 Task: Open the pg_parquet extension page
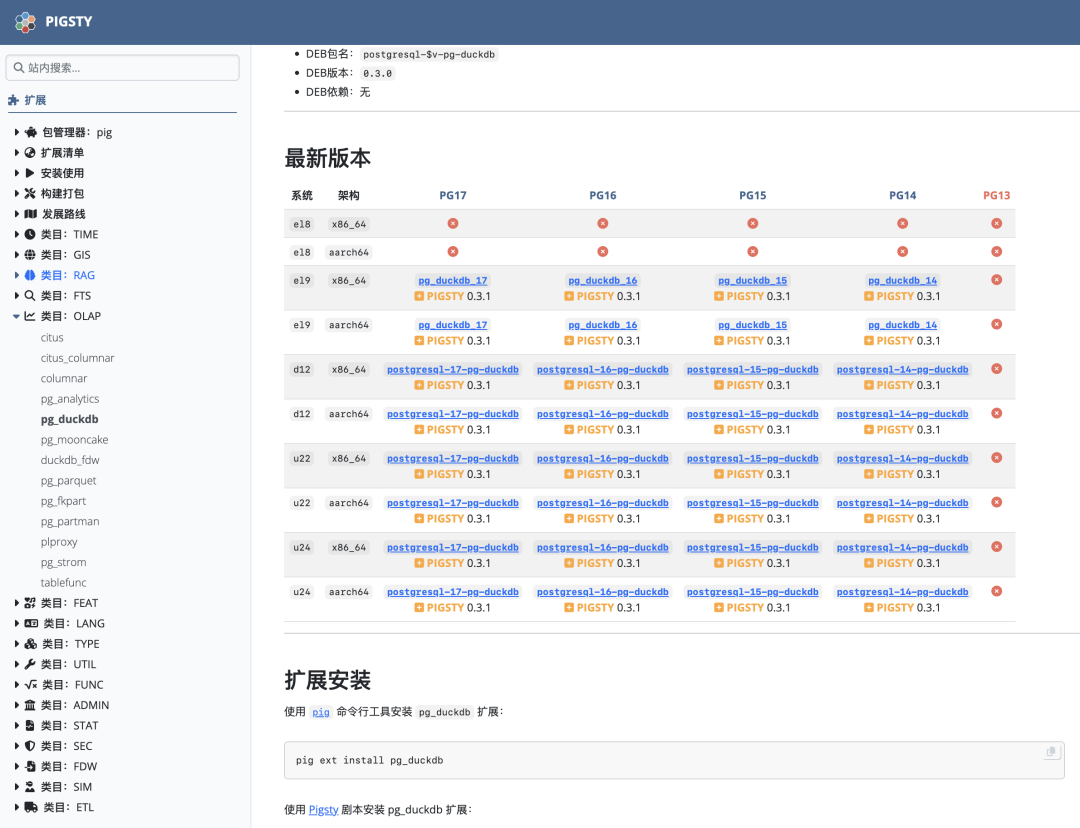coord(68,481)
